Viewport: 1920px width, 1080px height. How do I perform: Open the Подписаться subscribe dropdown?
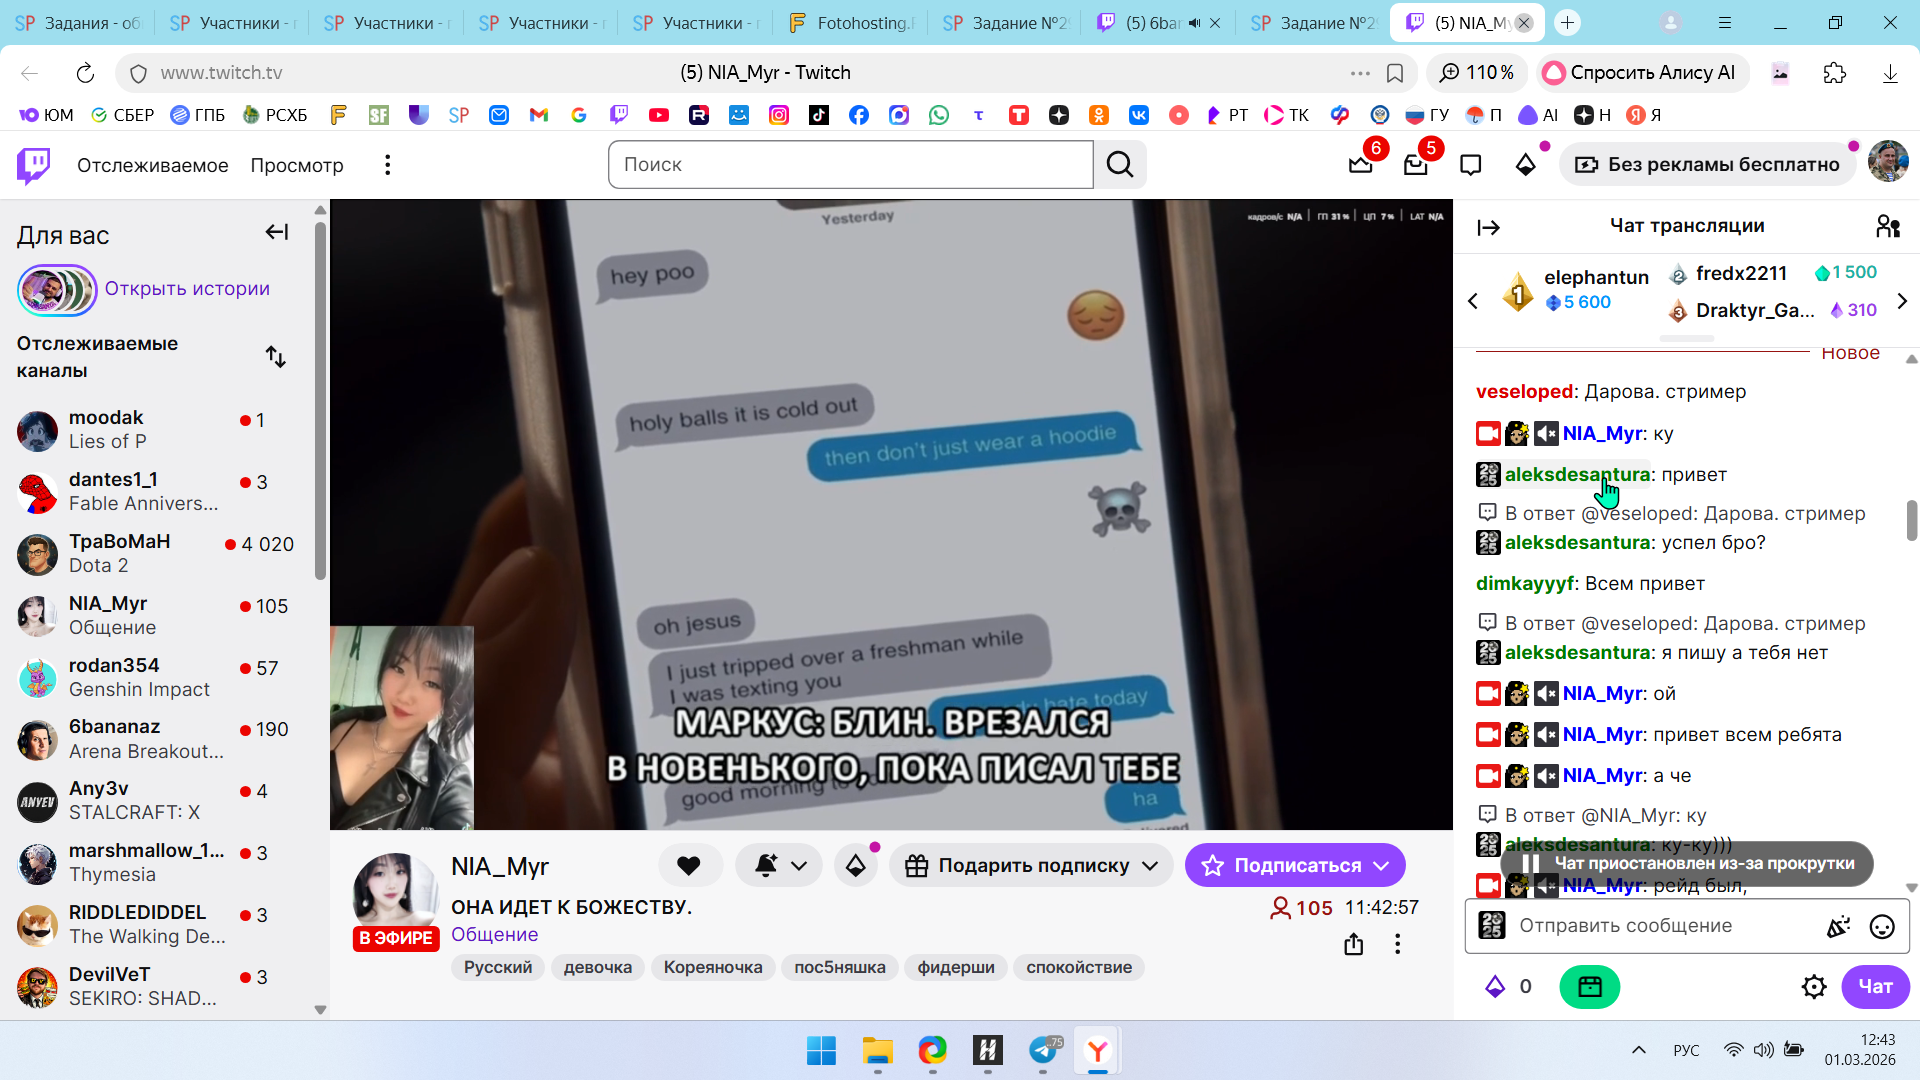(x=1381, y=866)
